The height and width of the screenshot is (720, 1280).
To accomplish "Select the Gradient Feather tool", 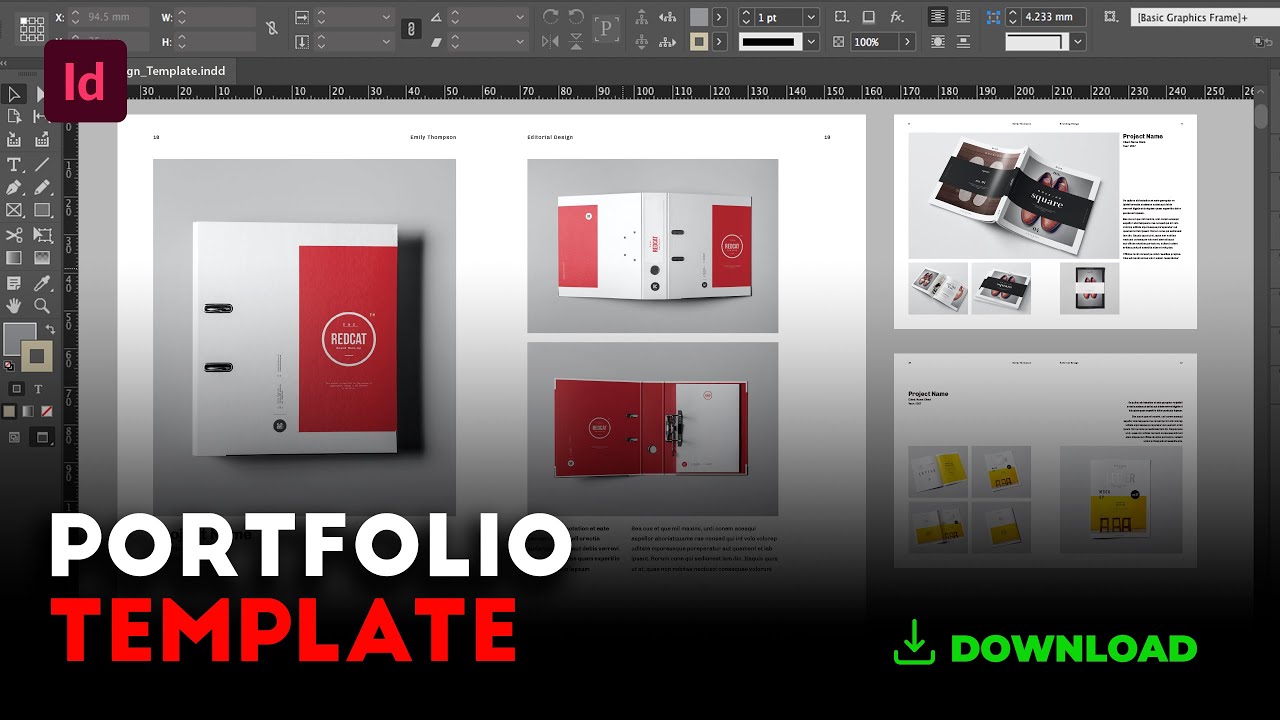I will 42,258.
